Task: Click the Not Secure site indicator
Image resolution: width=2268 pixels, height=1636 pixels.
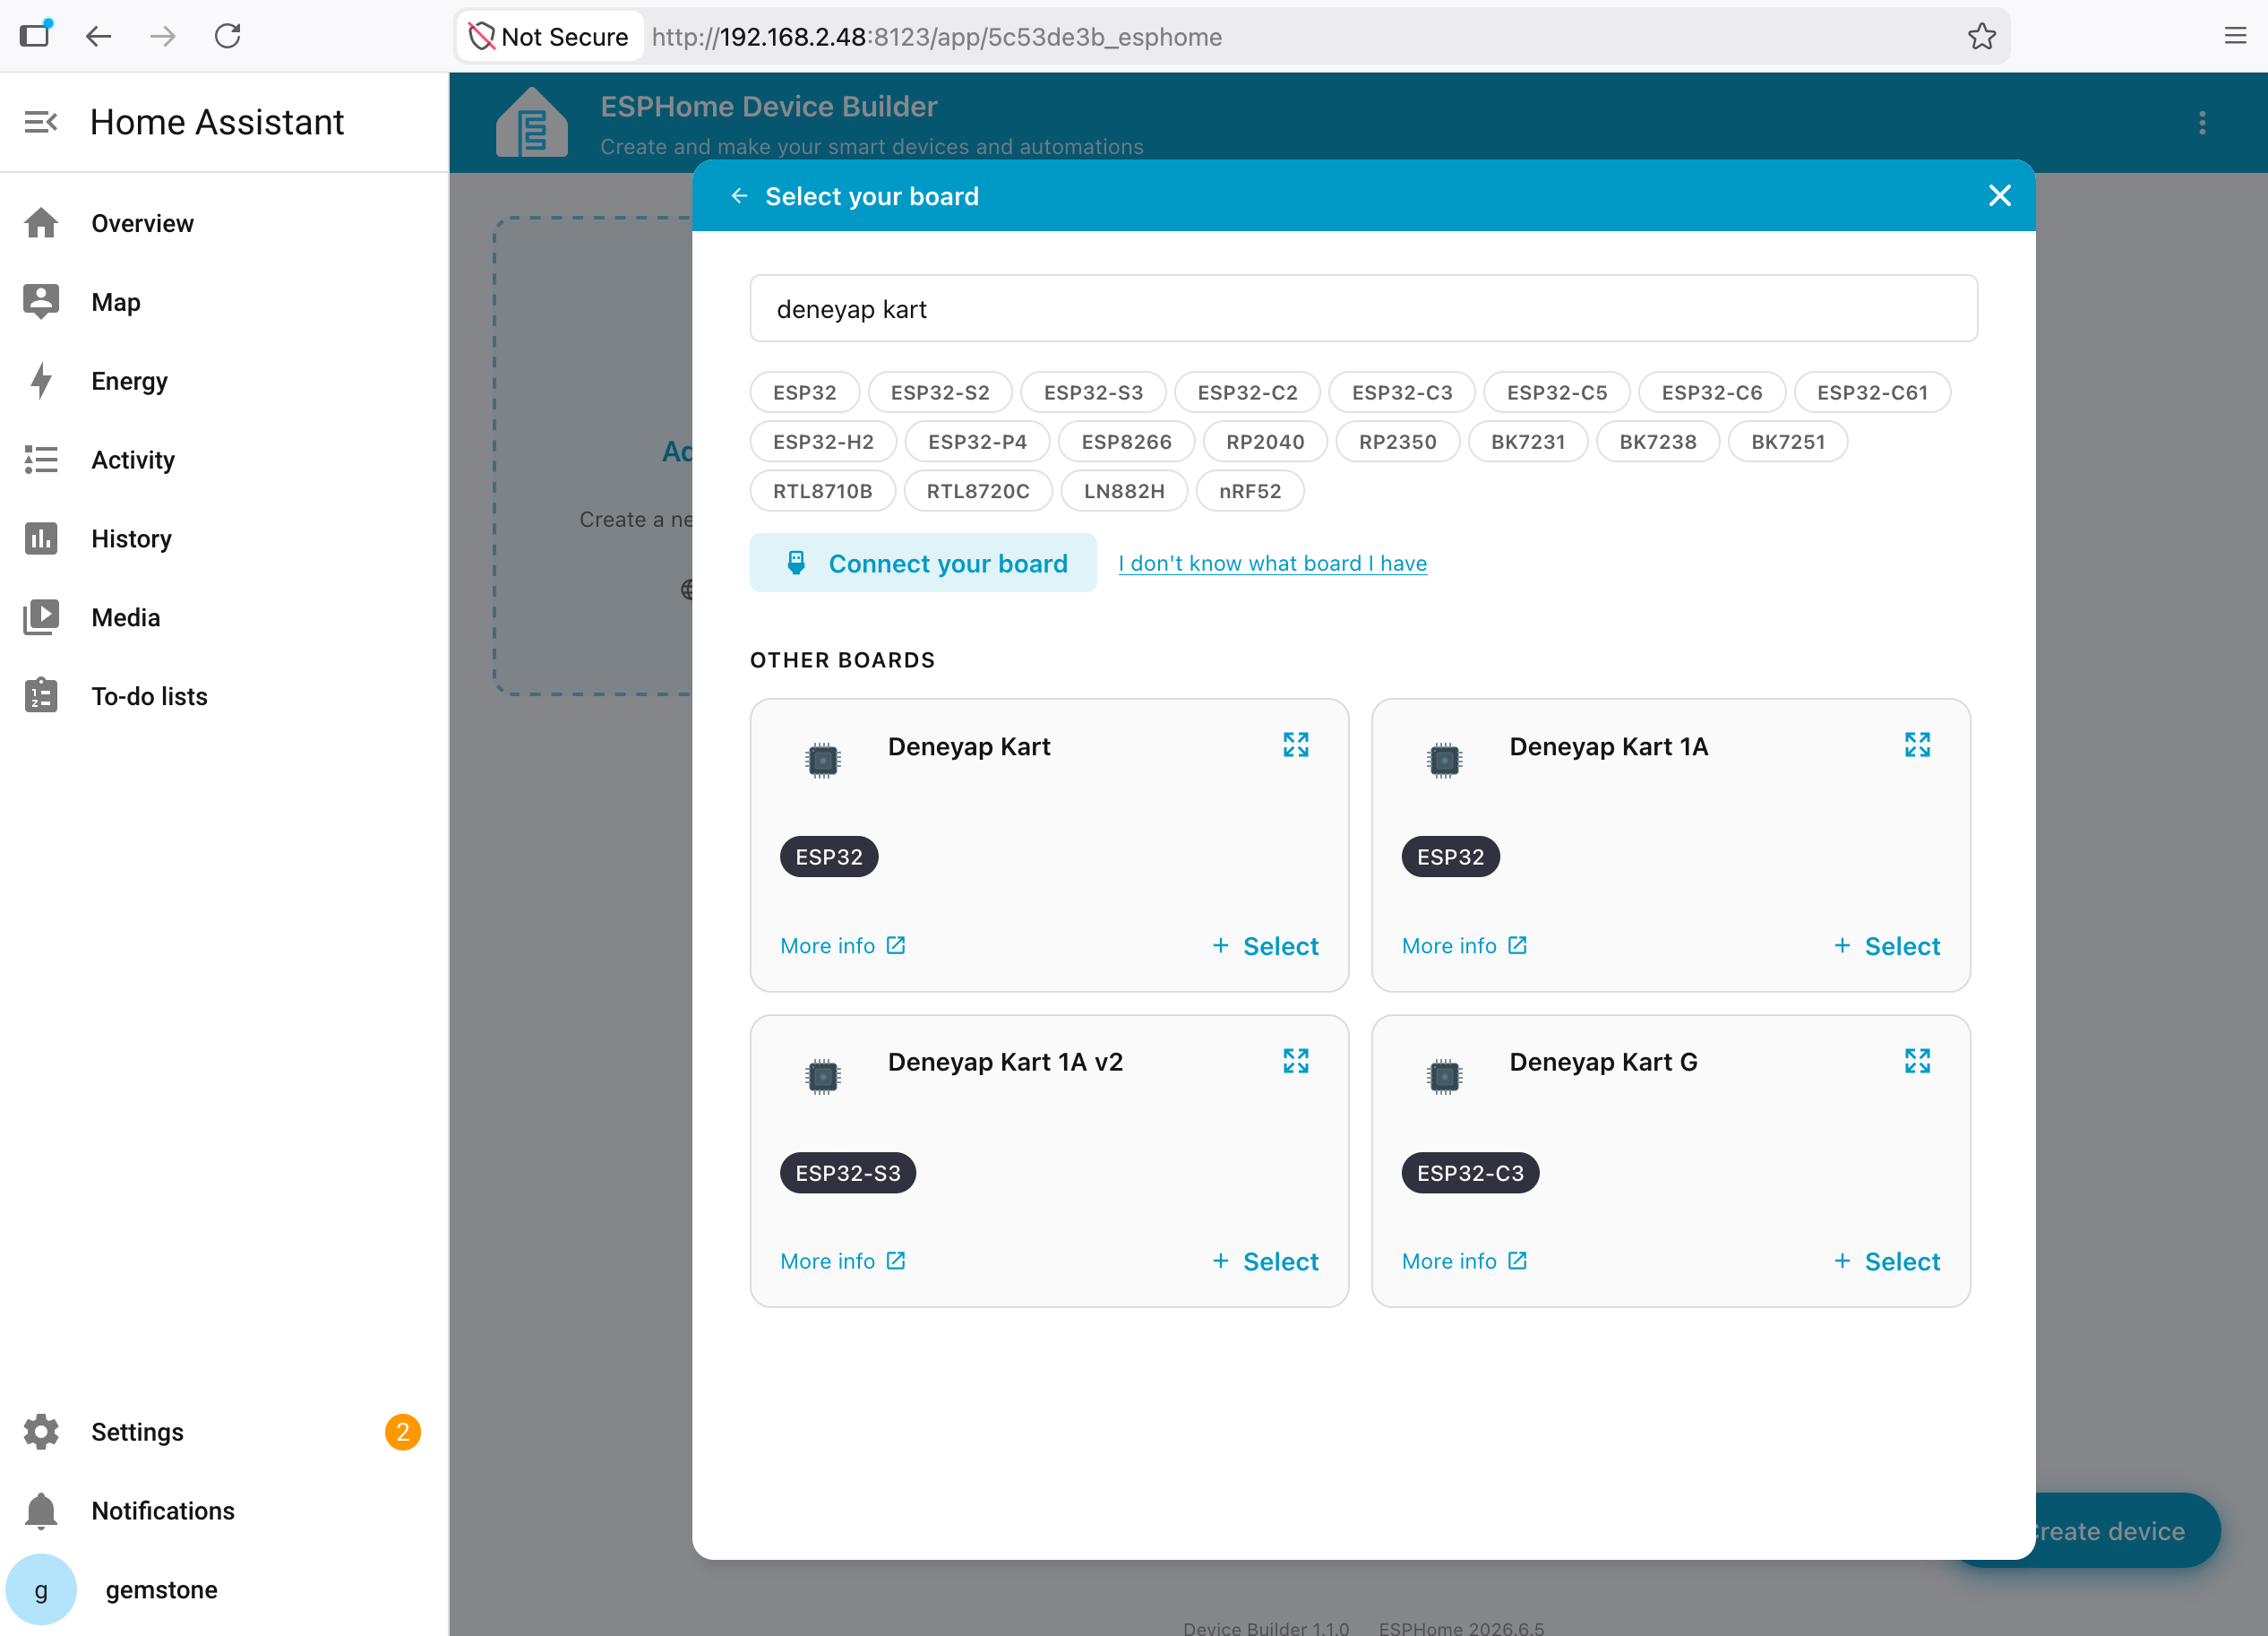Action: (549, 37)
